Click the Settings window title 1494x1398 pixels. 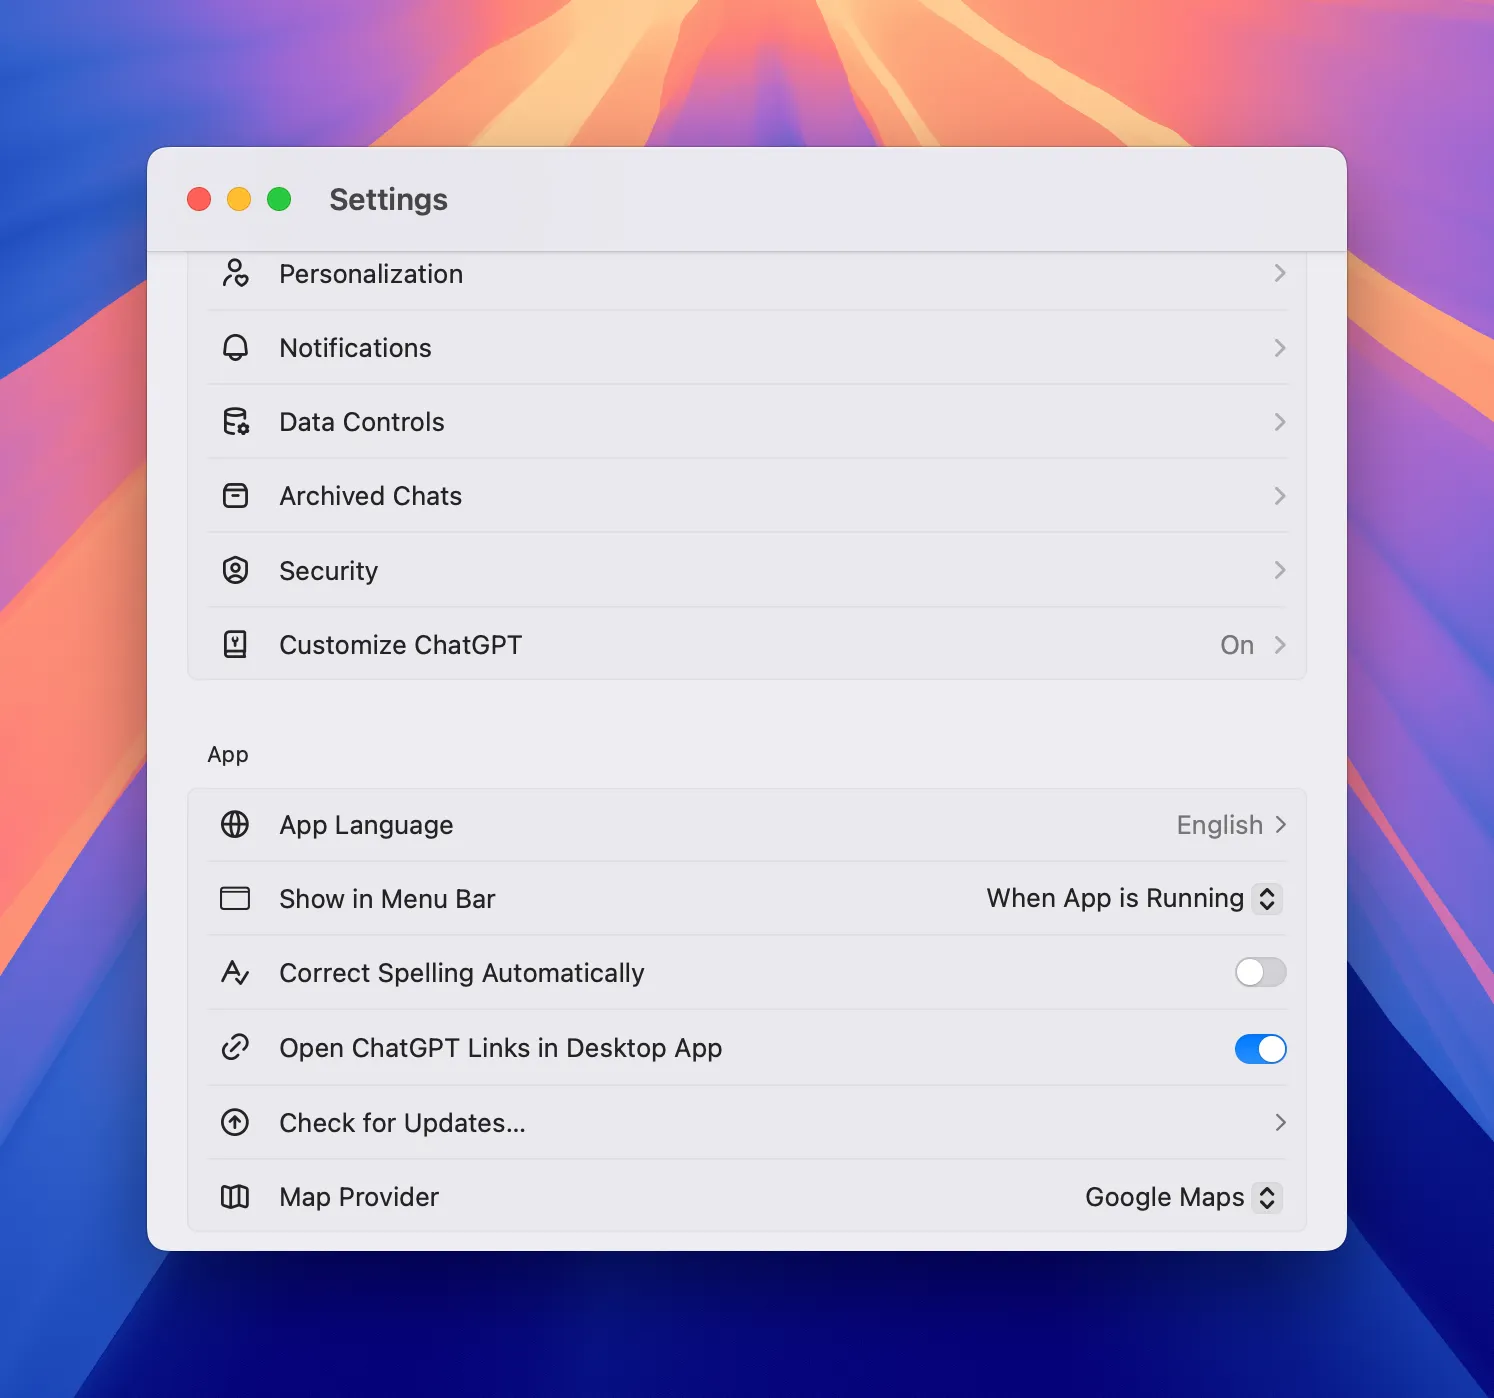pyautogui.click(x=388, y=199)
